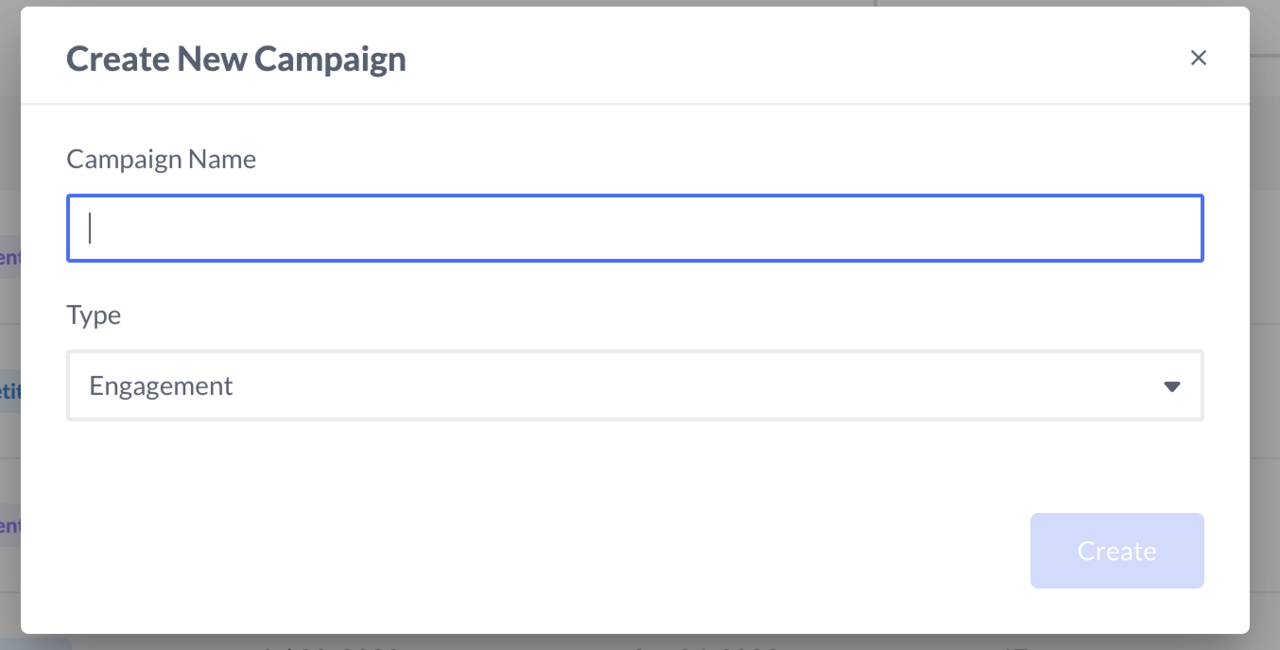The image size is (1280, 650).
Task: Dismiss the modal using the X
Action: click(1198, 58)
